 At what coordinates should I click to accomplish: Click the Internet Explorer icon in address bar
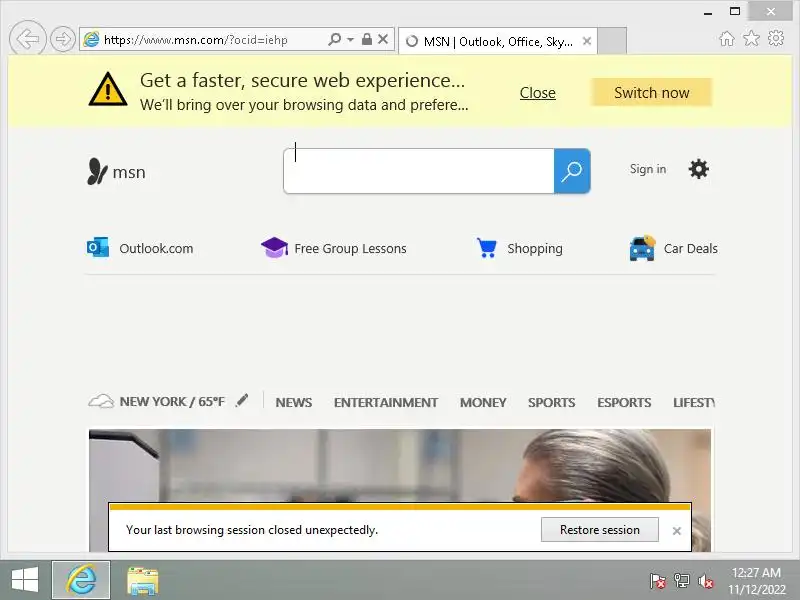coord(91,39)
